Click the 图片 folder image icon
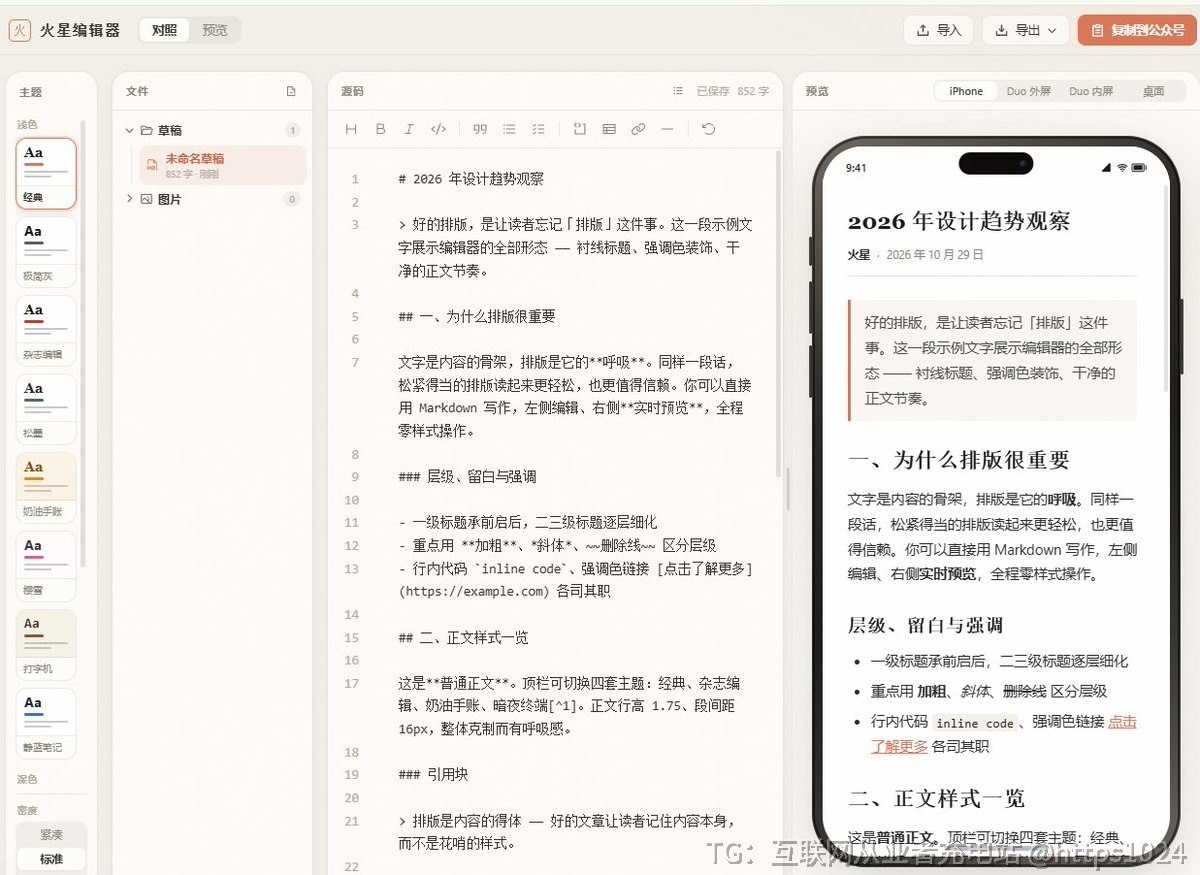 click(146, 199)
